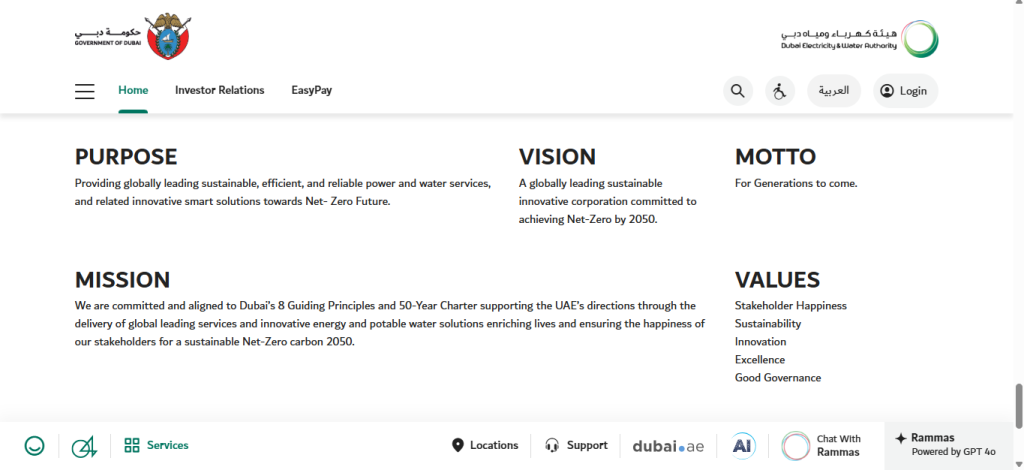Open the hamburger navigation menu
This screenshot has height=470, width=1024.
(x=85, y=91)
